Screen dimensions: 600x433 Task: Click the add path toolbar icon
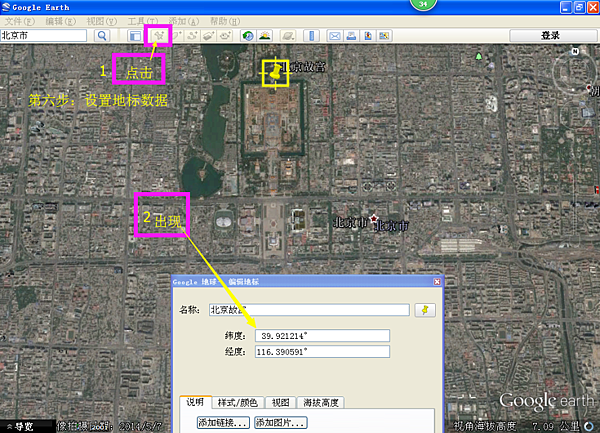coord(192,36)
